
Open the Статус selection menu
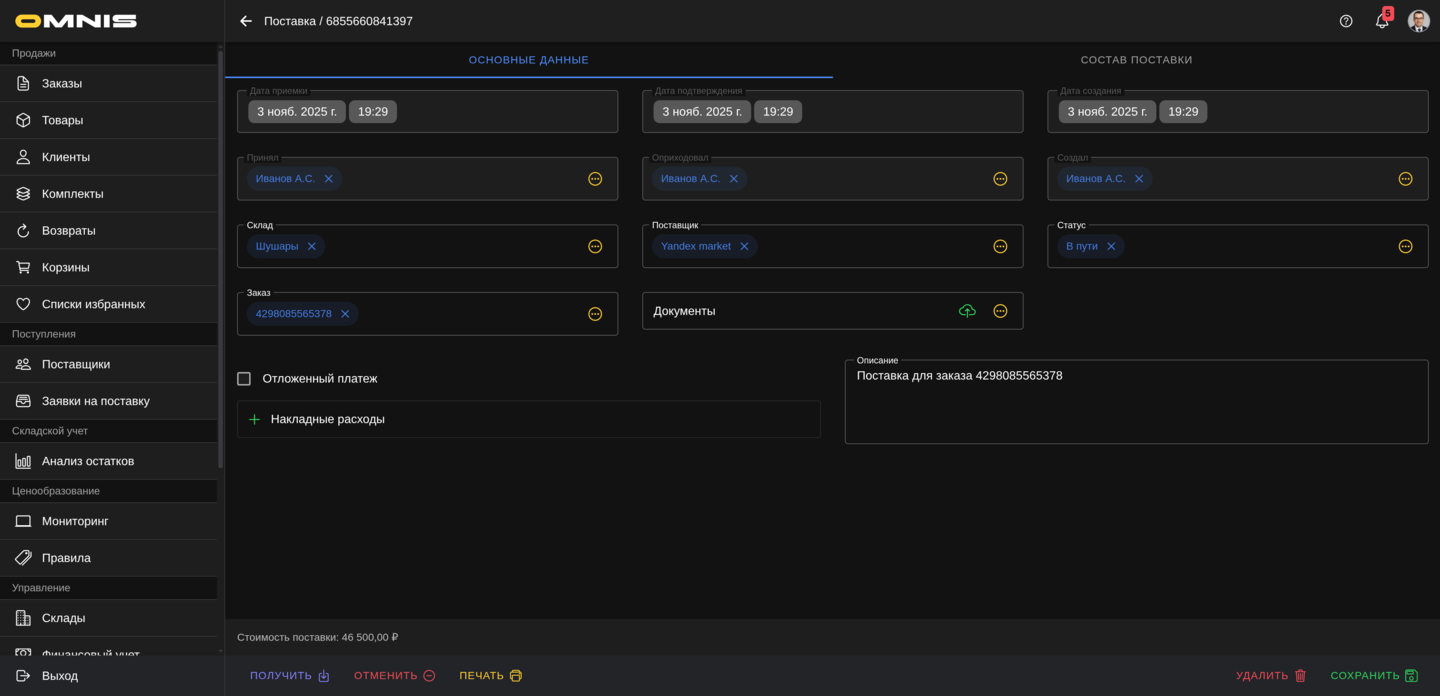(x=1405, y=246)
